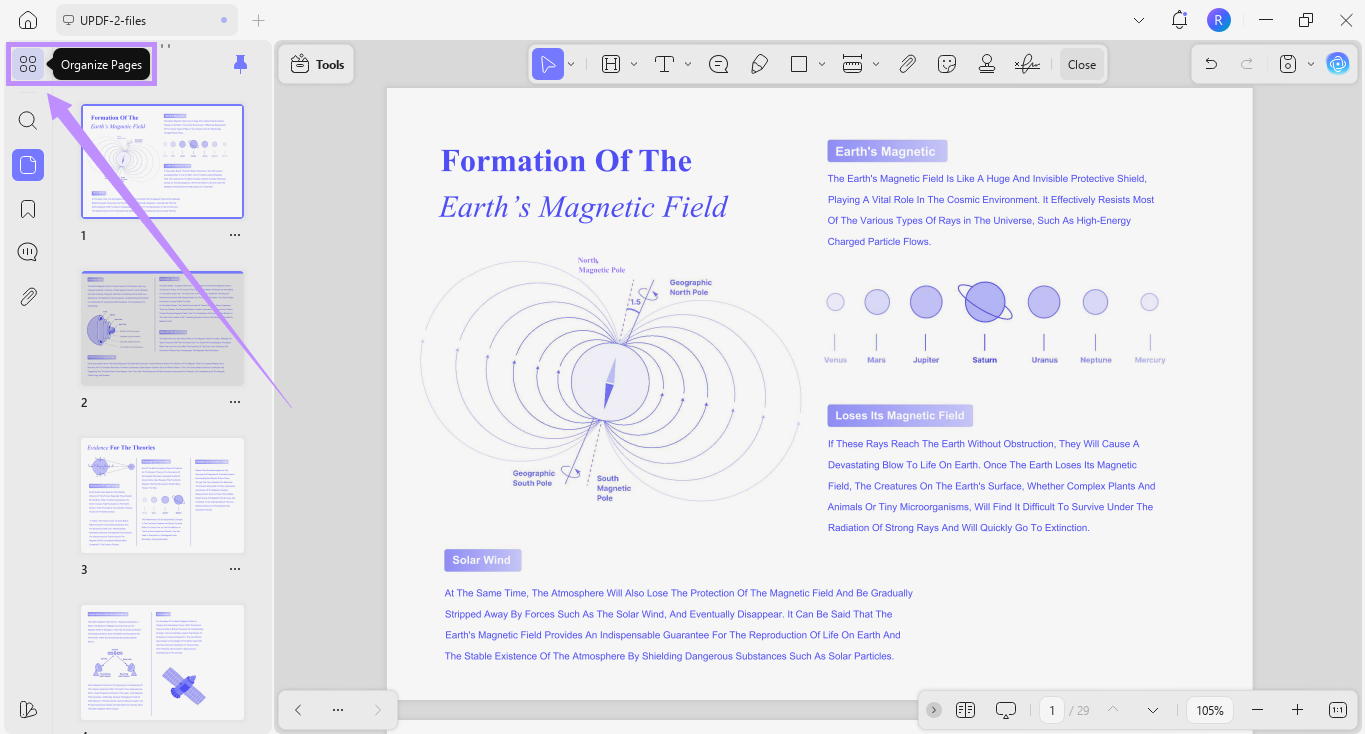
Task: Start slideshow presentation mode
Action: coord(1006,710)
